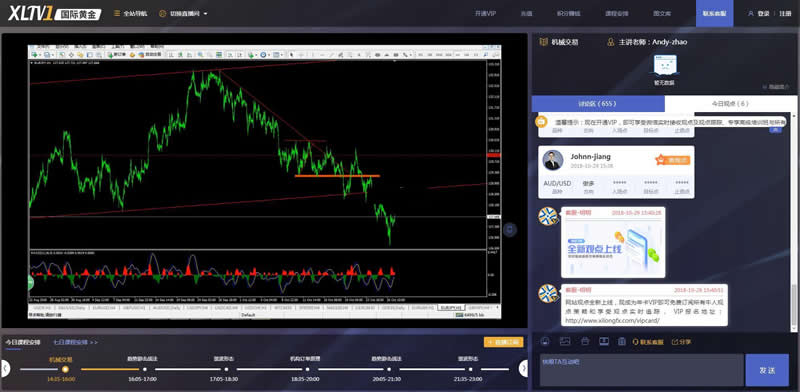Click the user icon beside 登录

pyautogui.click(x=751, y=14)
